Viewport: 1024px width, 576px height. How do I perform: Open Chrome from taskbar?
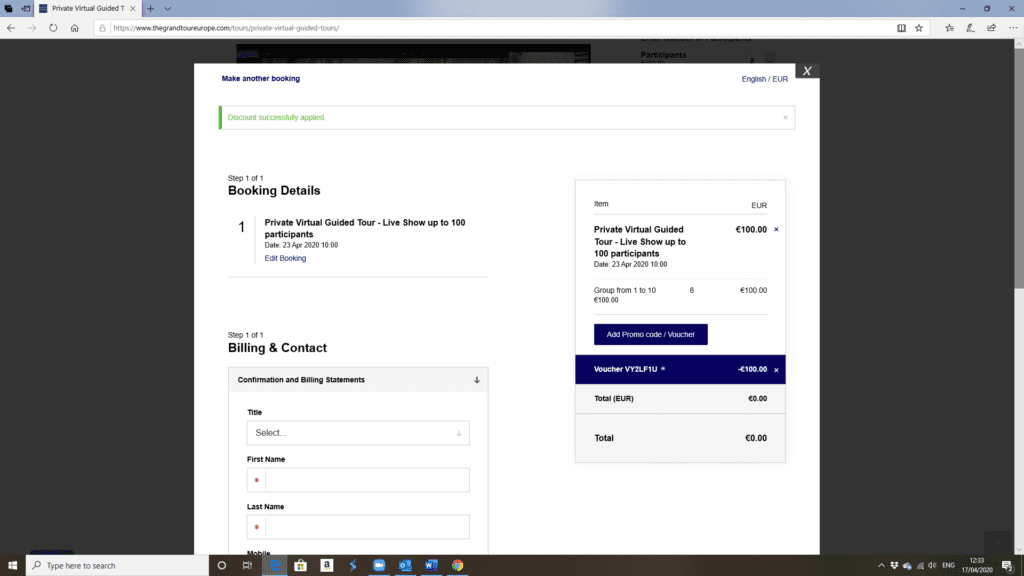[x=457, y=566]
